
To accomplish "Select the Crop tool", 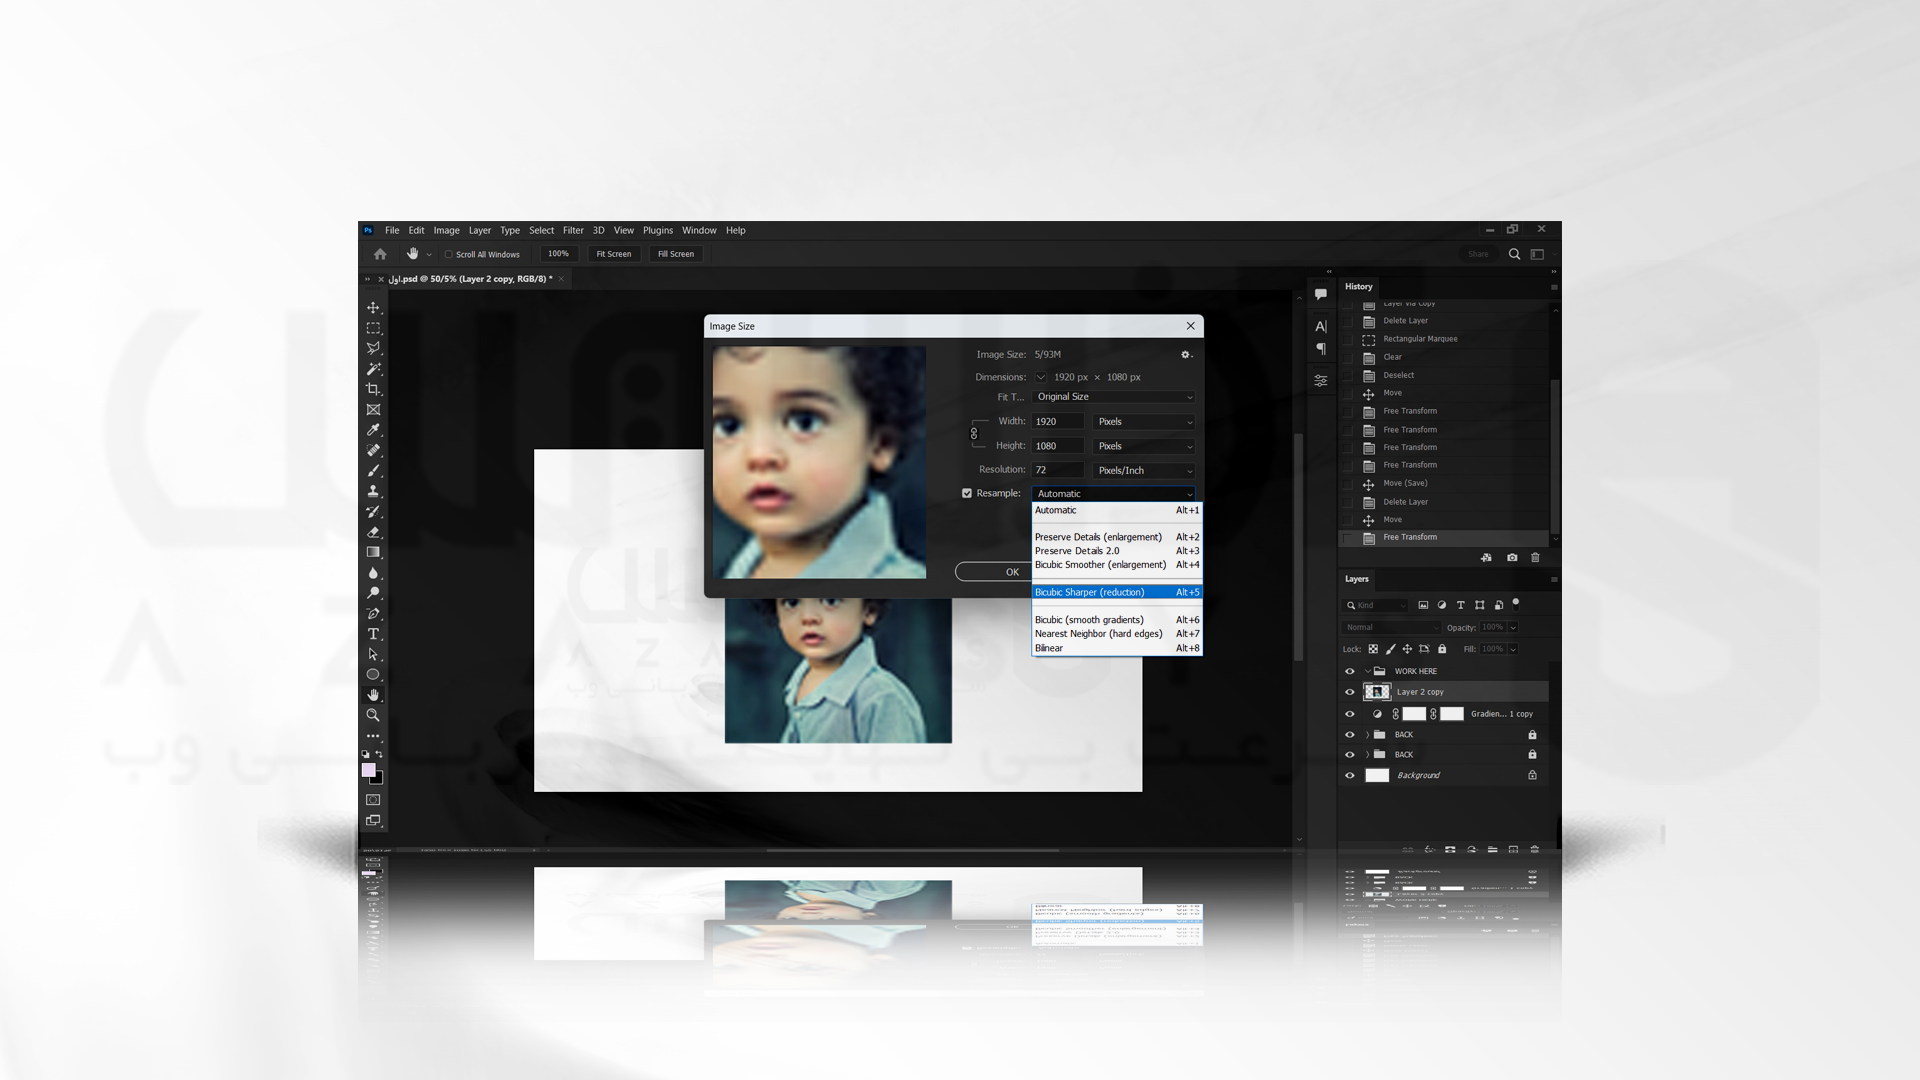I will click(x=373, y=389).
